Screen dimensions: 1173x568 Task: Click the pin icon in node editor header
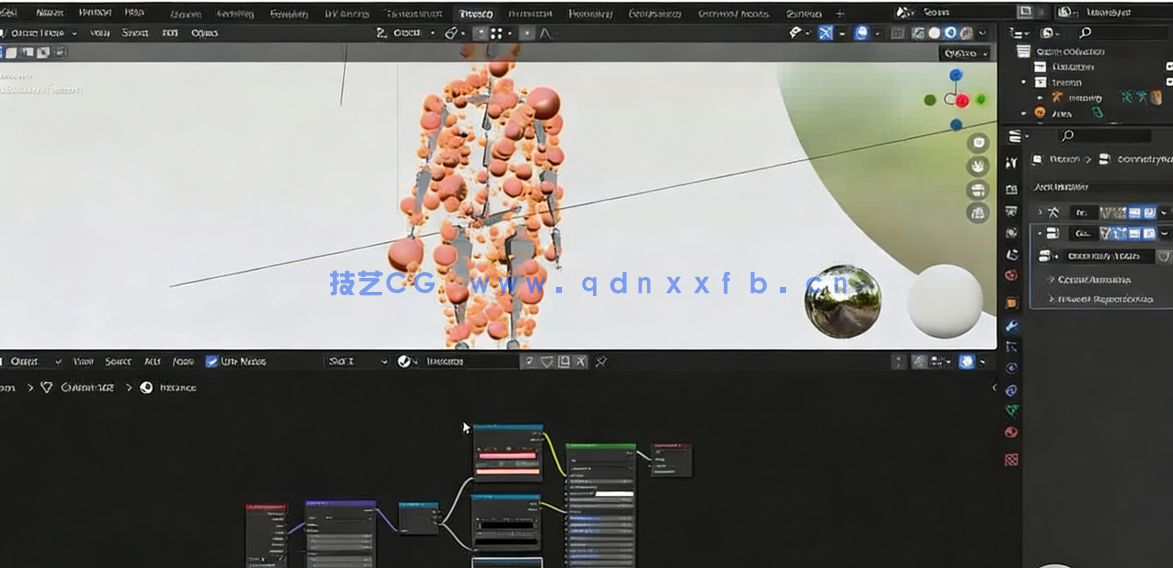[600, 361]
